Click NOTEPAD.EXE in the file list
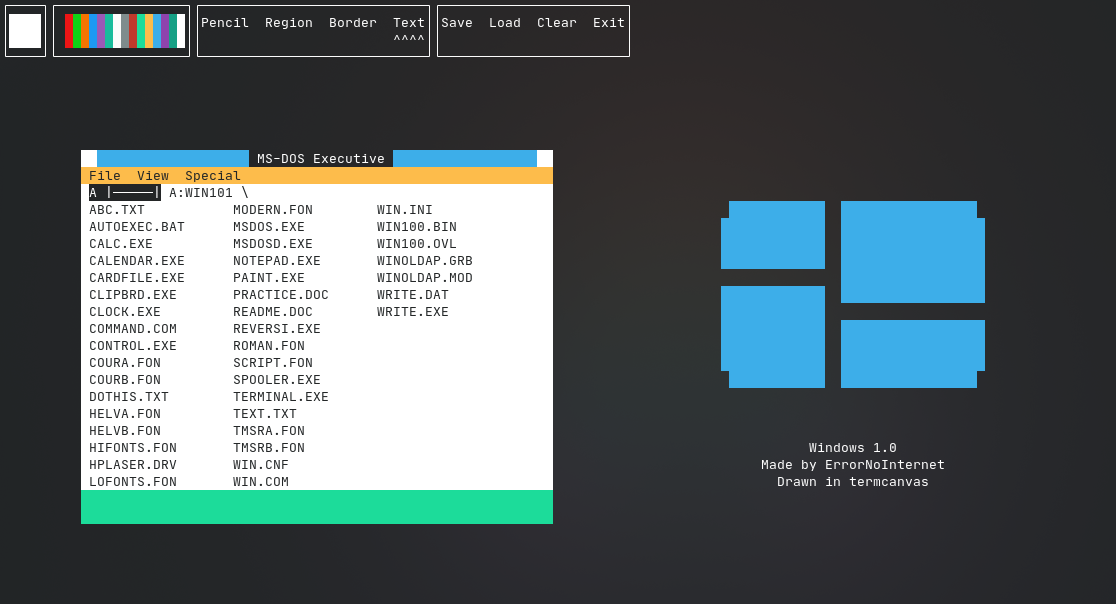Image resolution: width=1116 pixels, height=604 pixels. coord(277,261)
